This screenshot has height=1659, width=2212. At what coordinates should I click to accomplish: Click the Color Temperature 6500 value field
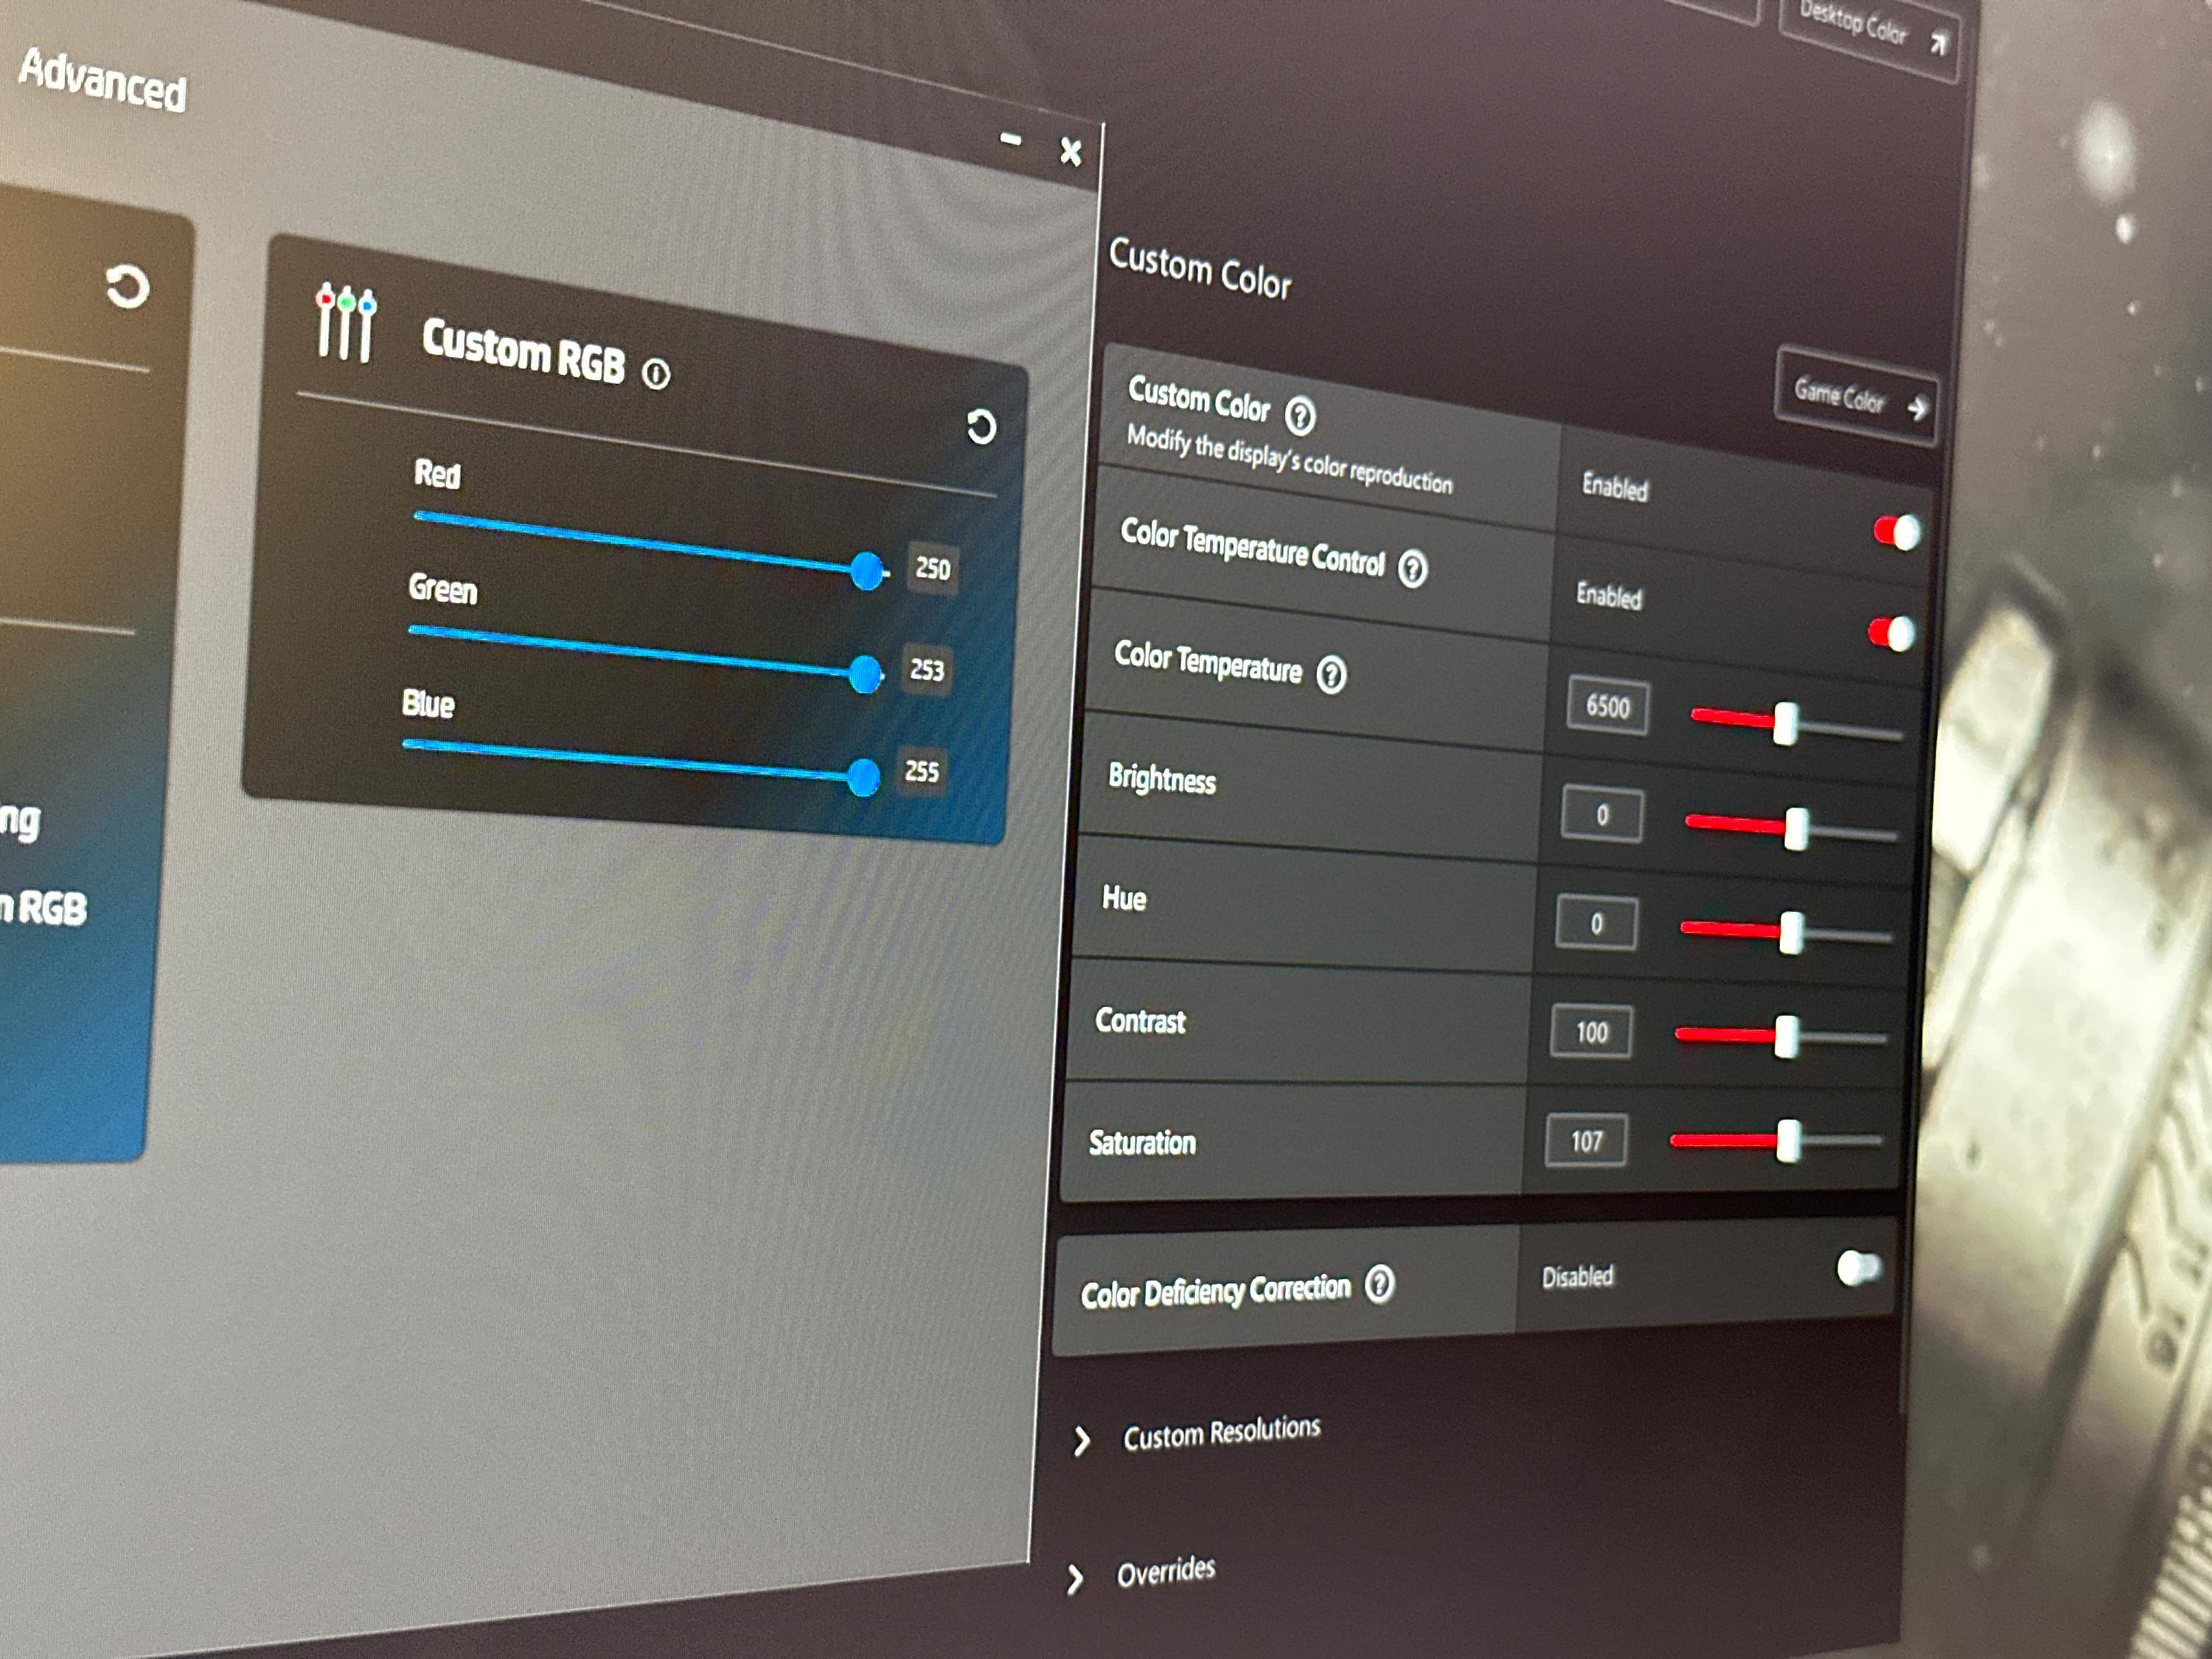[1607, 707]
